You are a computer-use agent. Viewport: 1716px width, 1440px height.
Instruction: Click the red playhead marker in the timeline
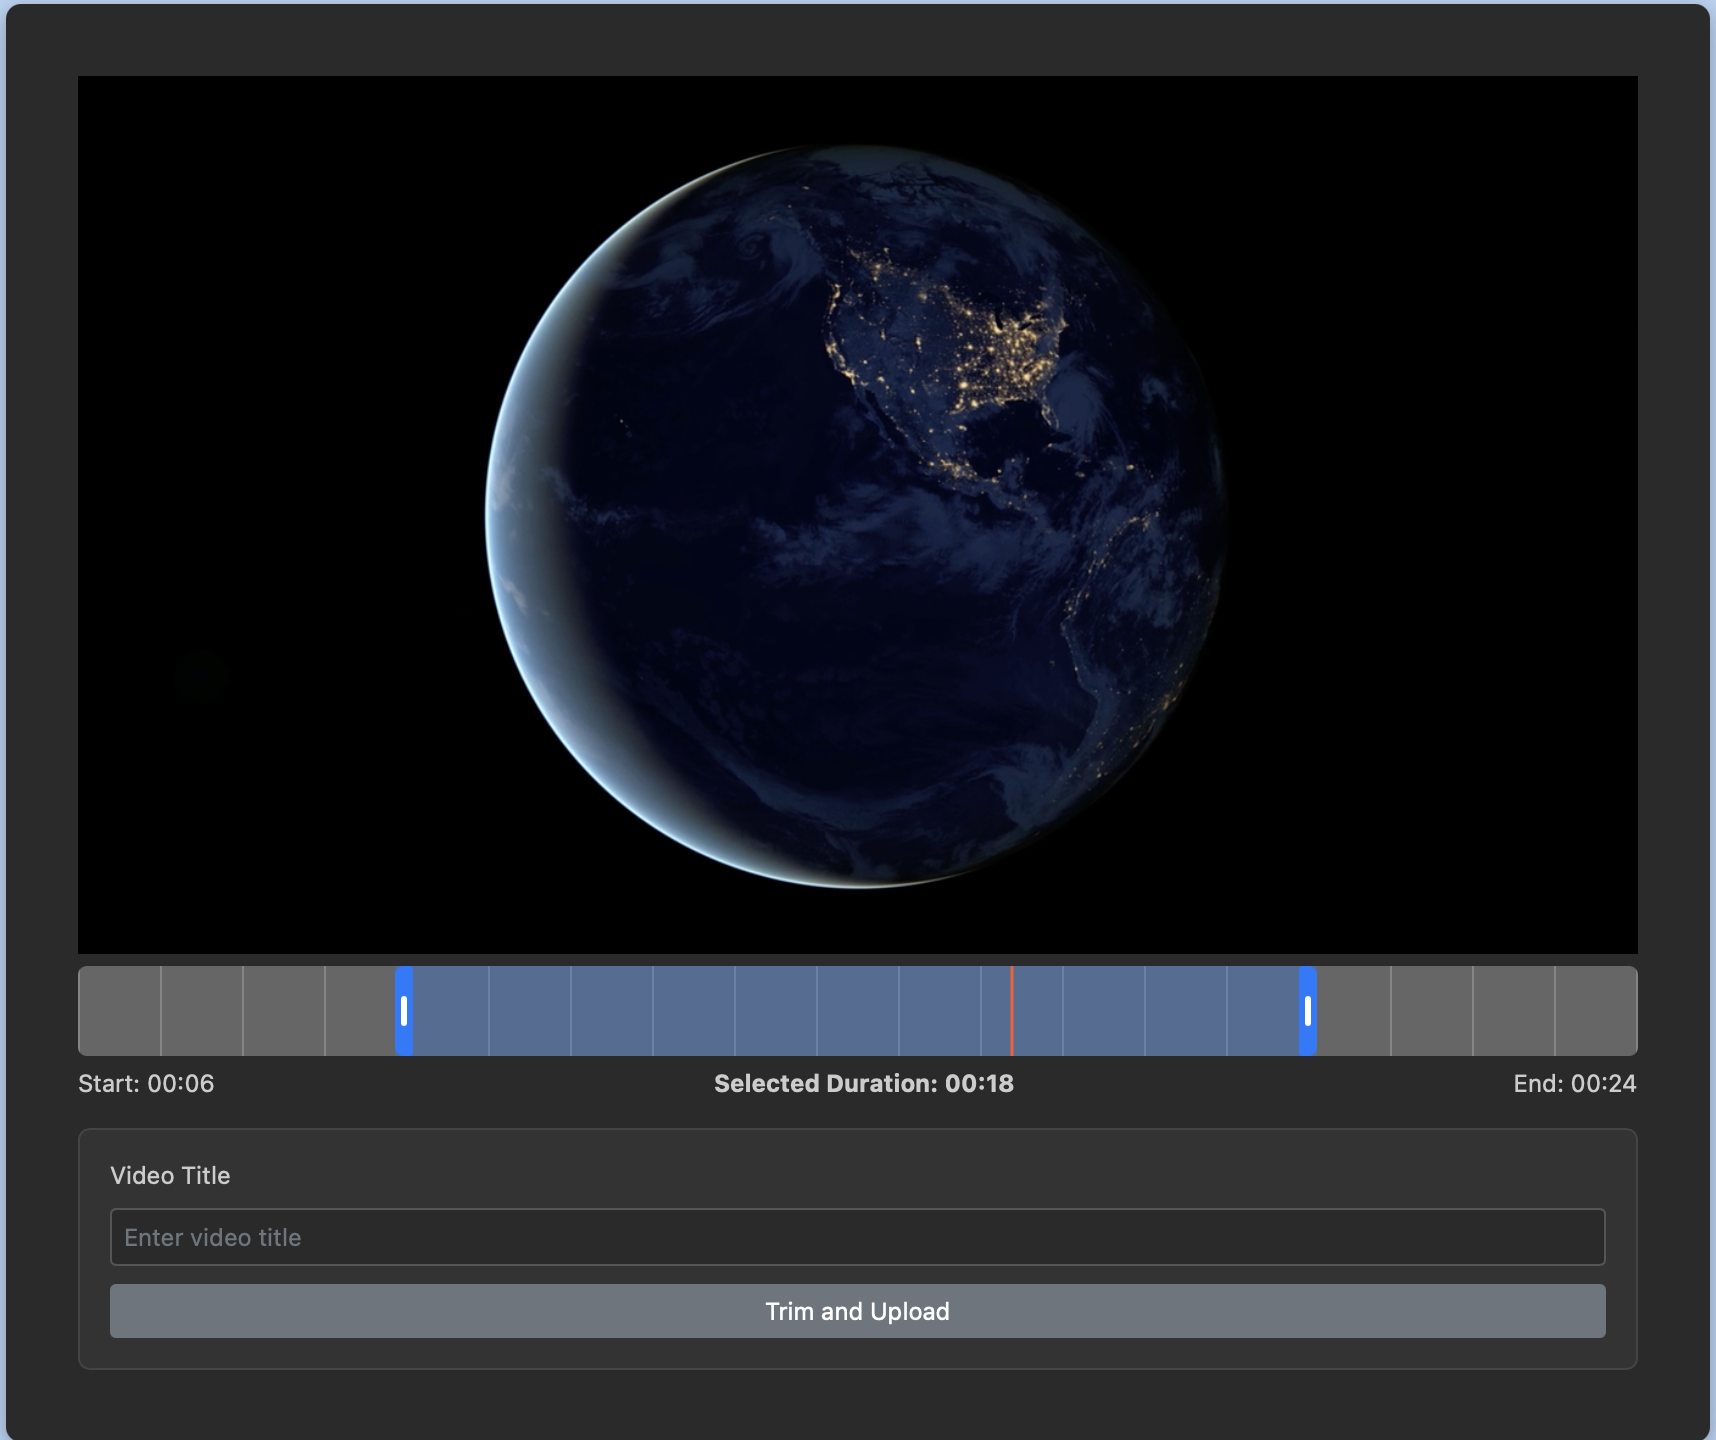pos(1012,1011)
